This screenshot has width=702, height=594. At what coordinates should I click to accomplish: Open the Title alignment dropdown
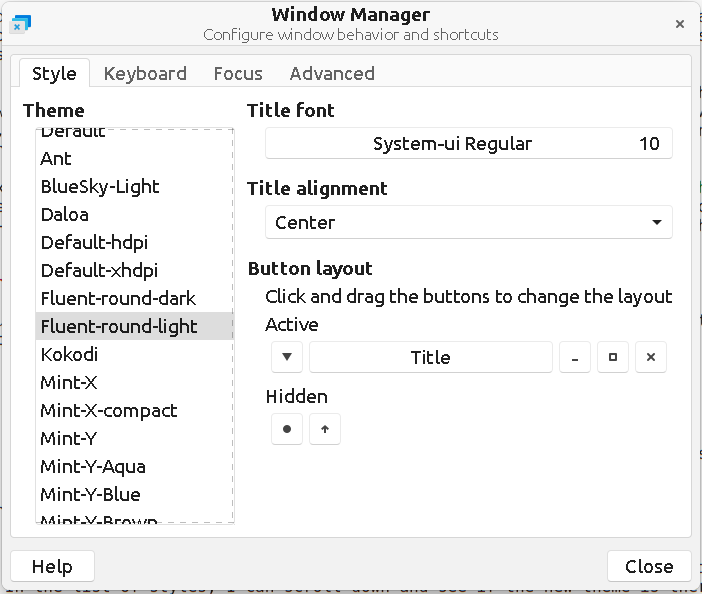[x=468, y=222]
